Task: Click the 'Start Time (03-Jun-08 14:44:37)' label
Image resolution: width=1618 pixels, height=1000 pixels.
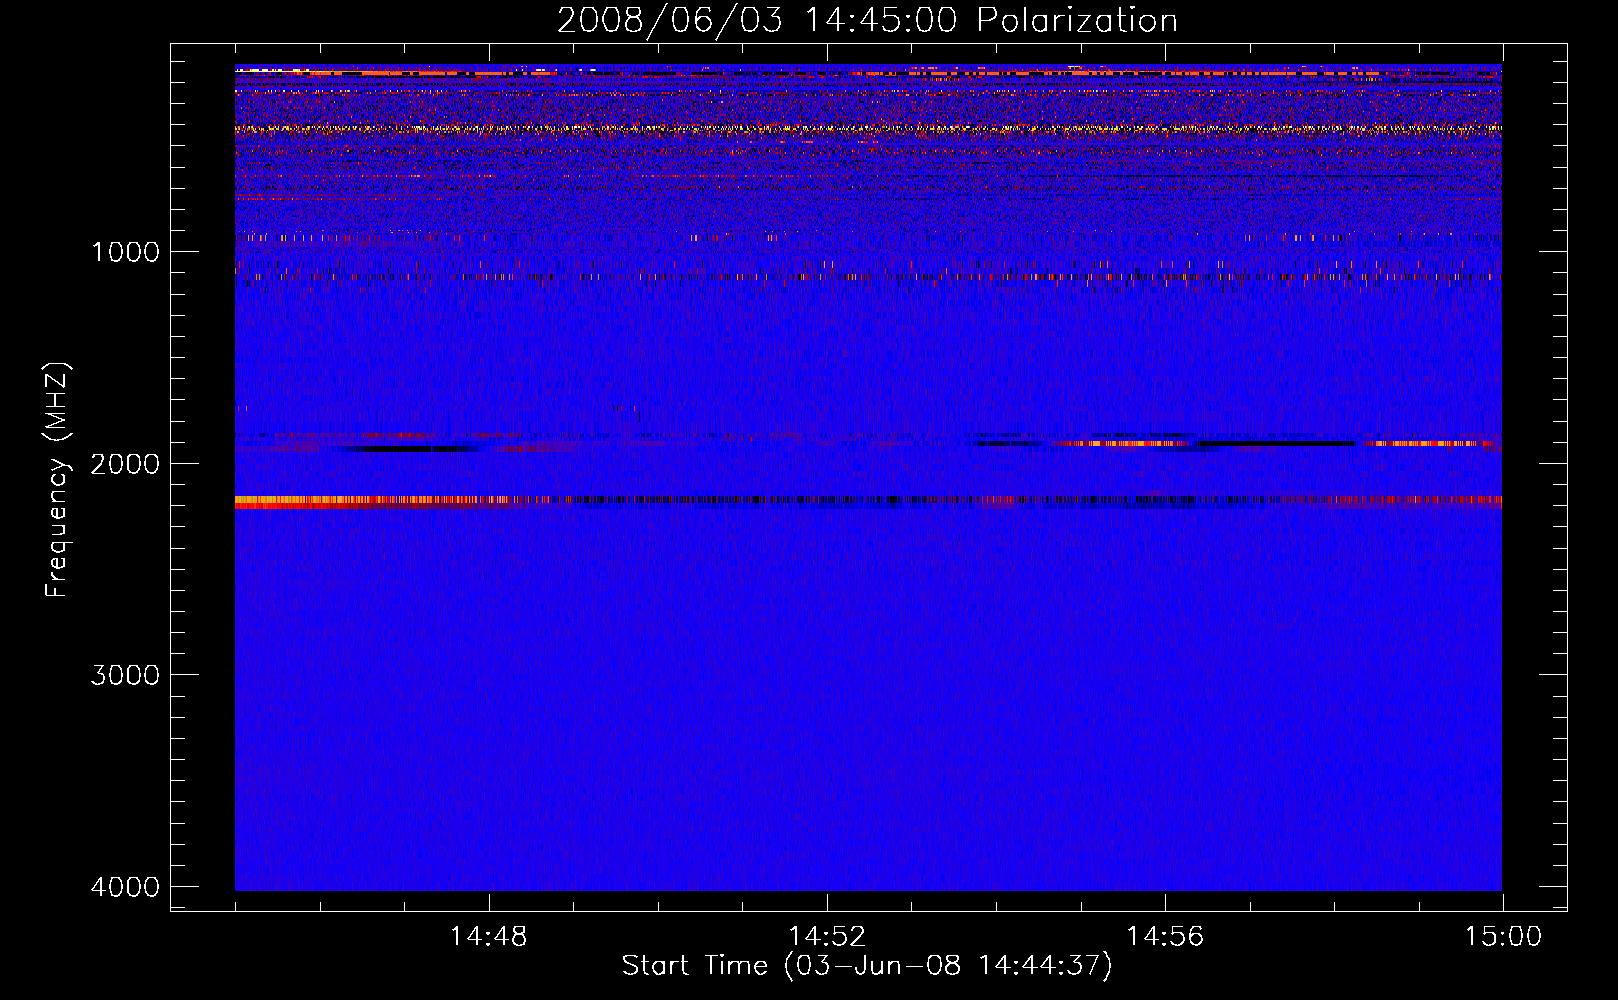Action: click(867, 966)
